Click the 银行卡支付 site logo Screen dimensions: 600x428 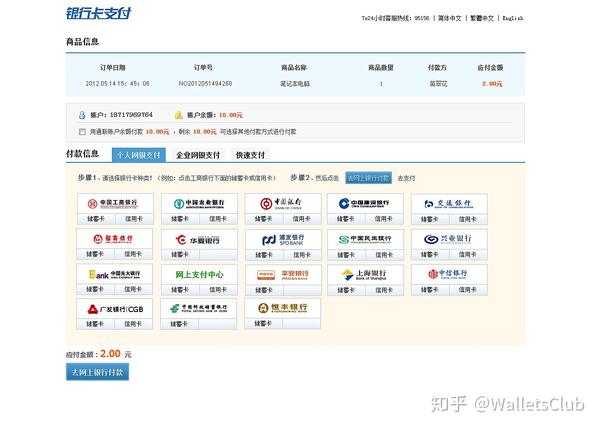pos(98,13)
